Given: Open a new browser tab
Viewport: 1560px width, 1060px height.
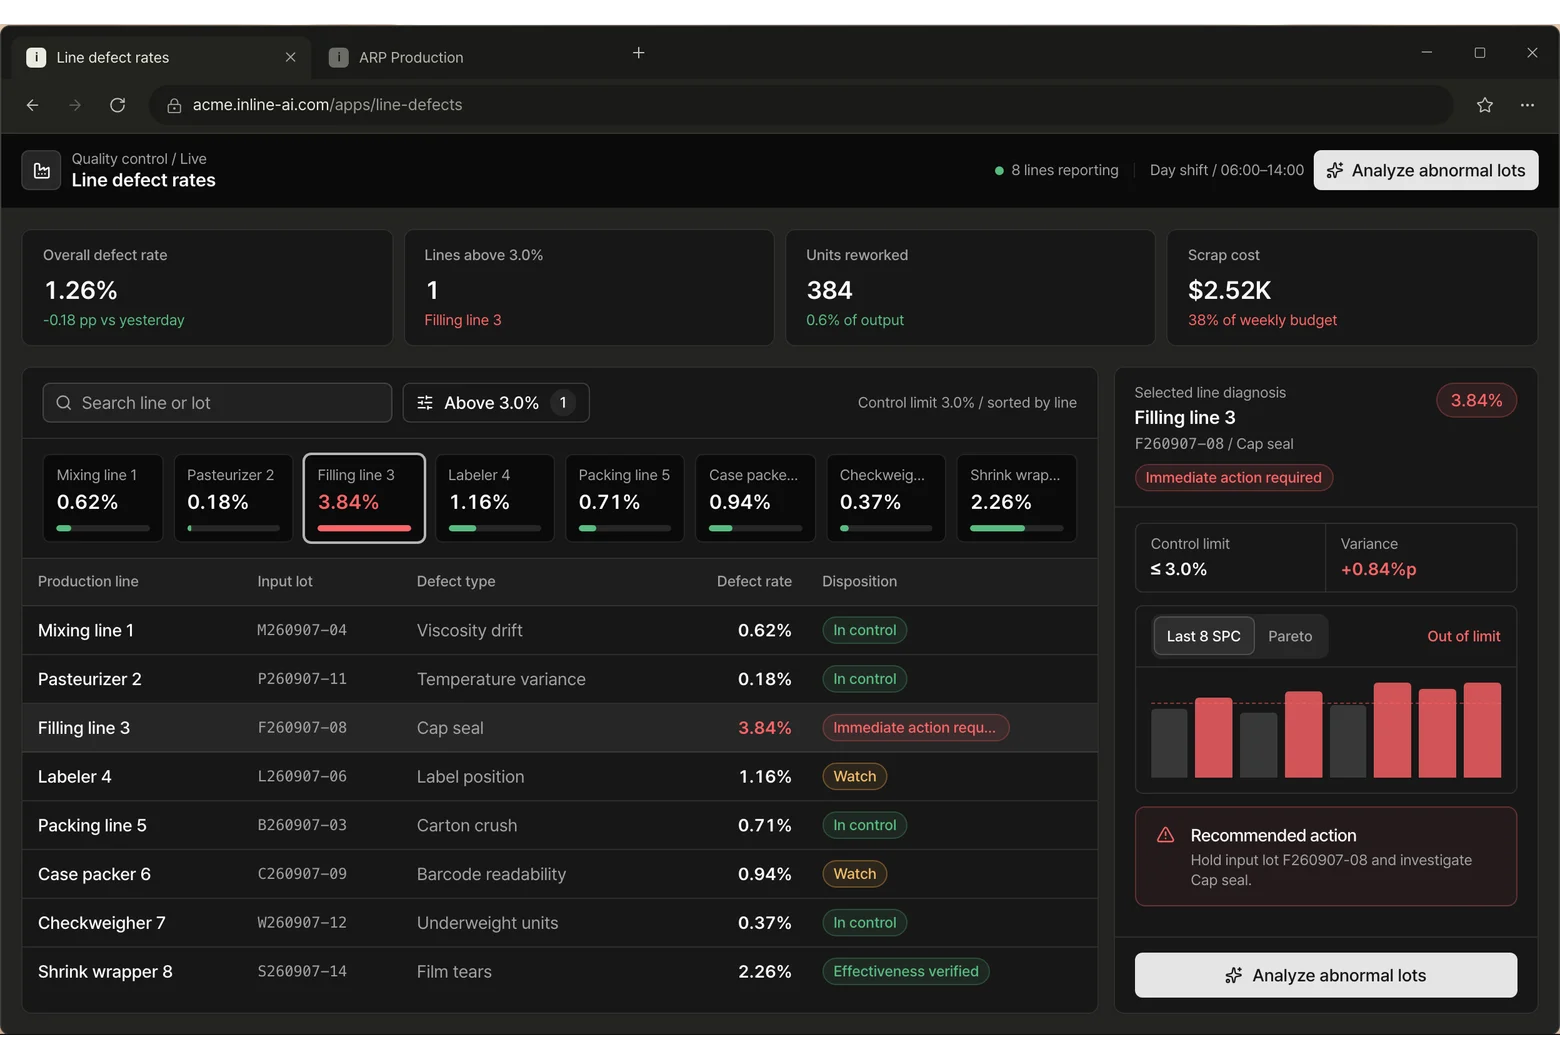Looking at the screenshot, I should pyautogui.click(x=639, y=53).
